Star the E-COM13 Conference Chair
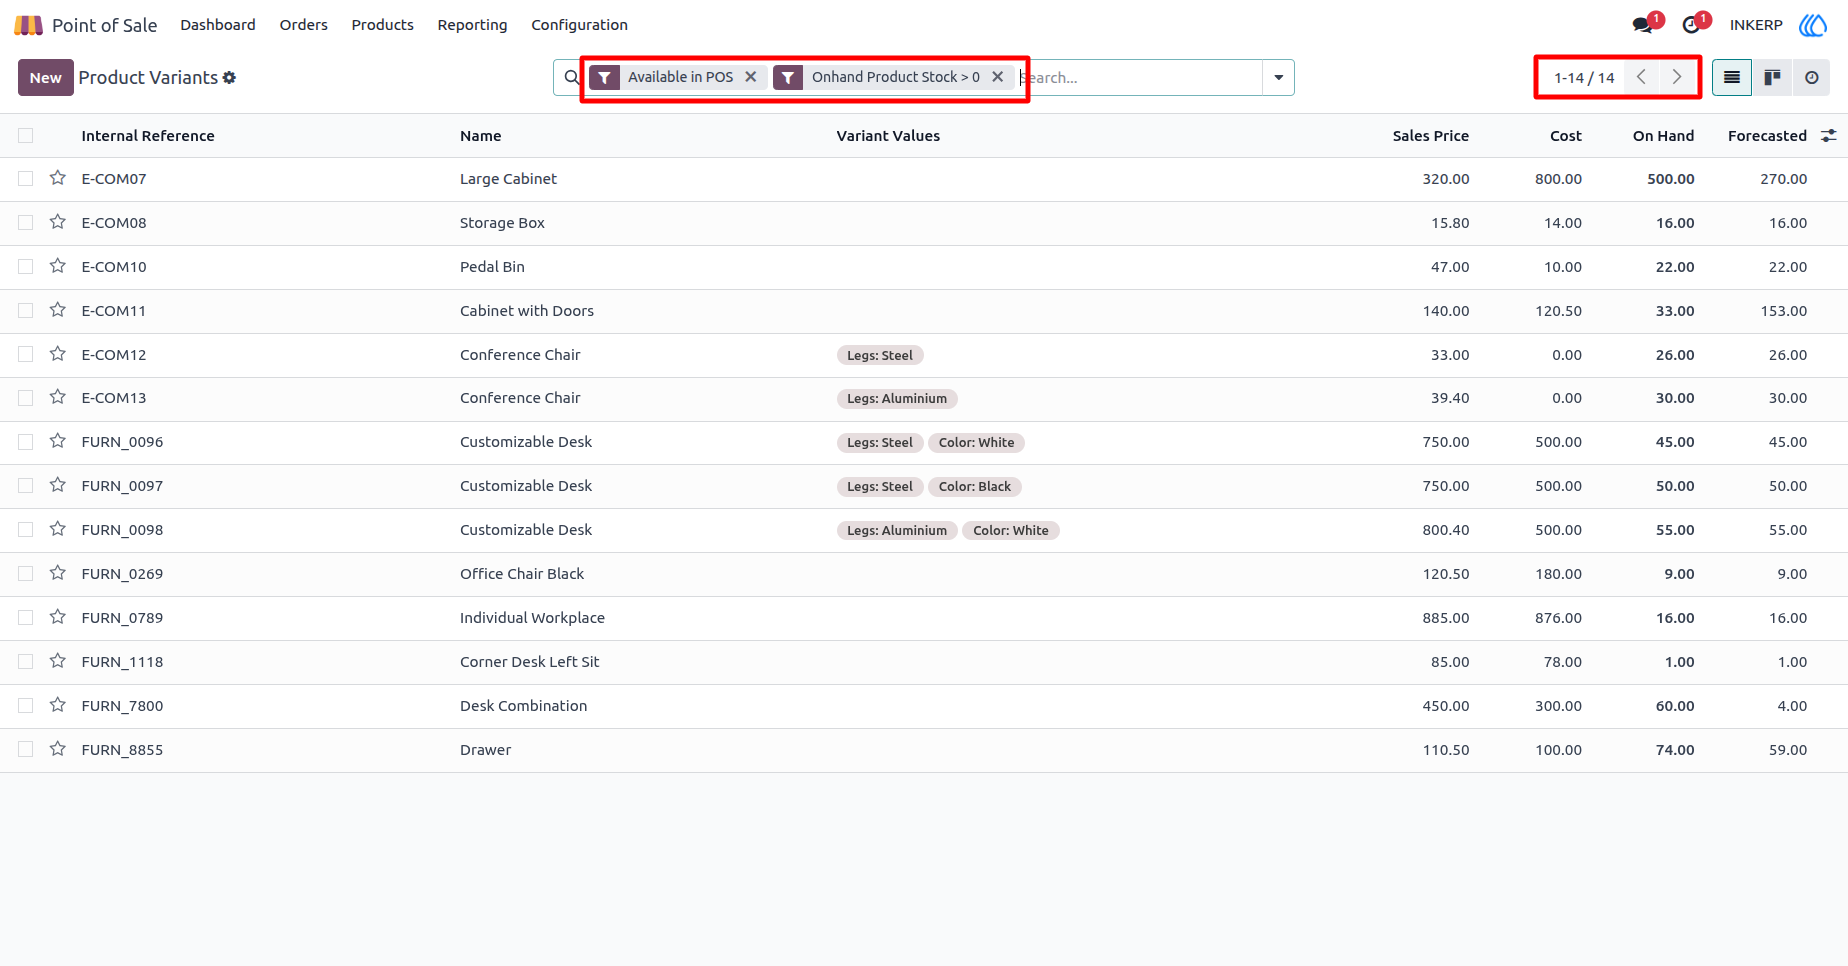The width and height of the screenshot is (1848, 966). coord(58,397)
